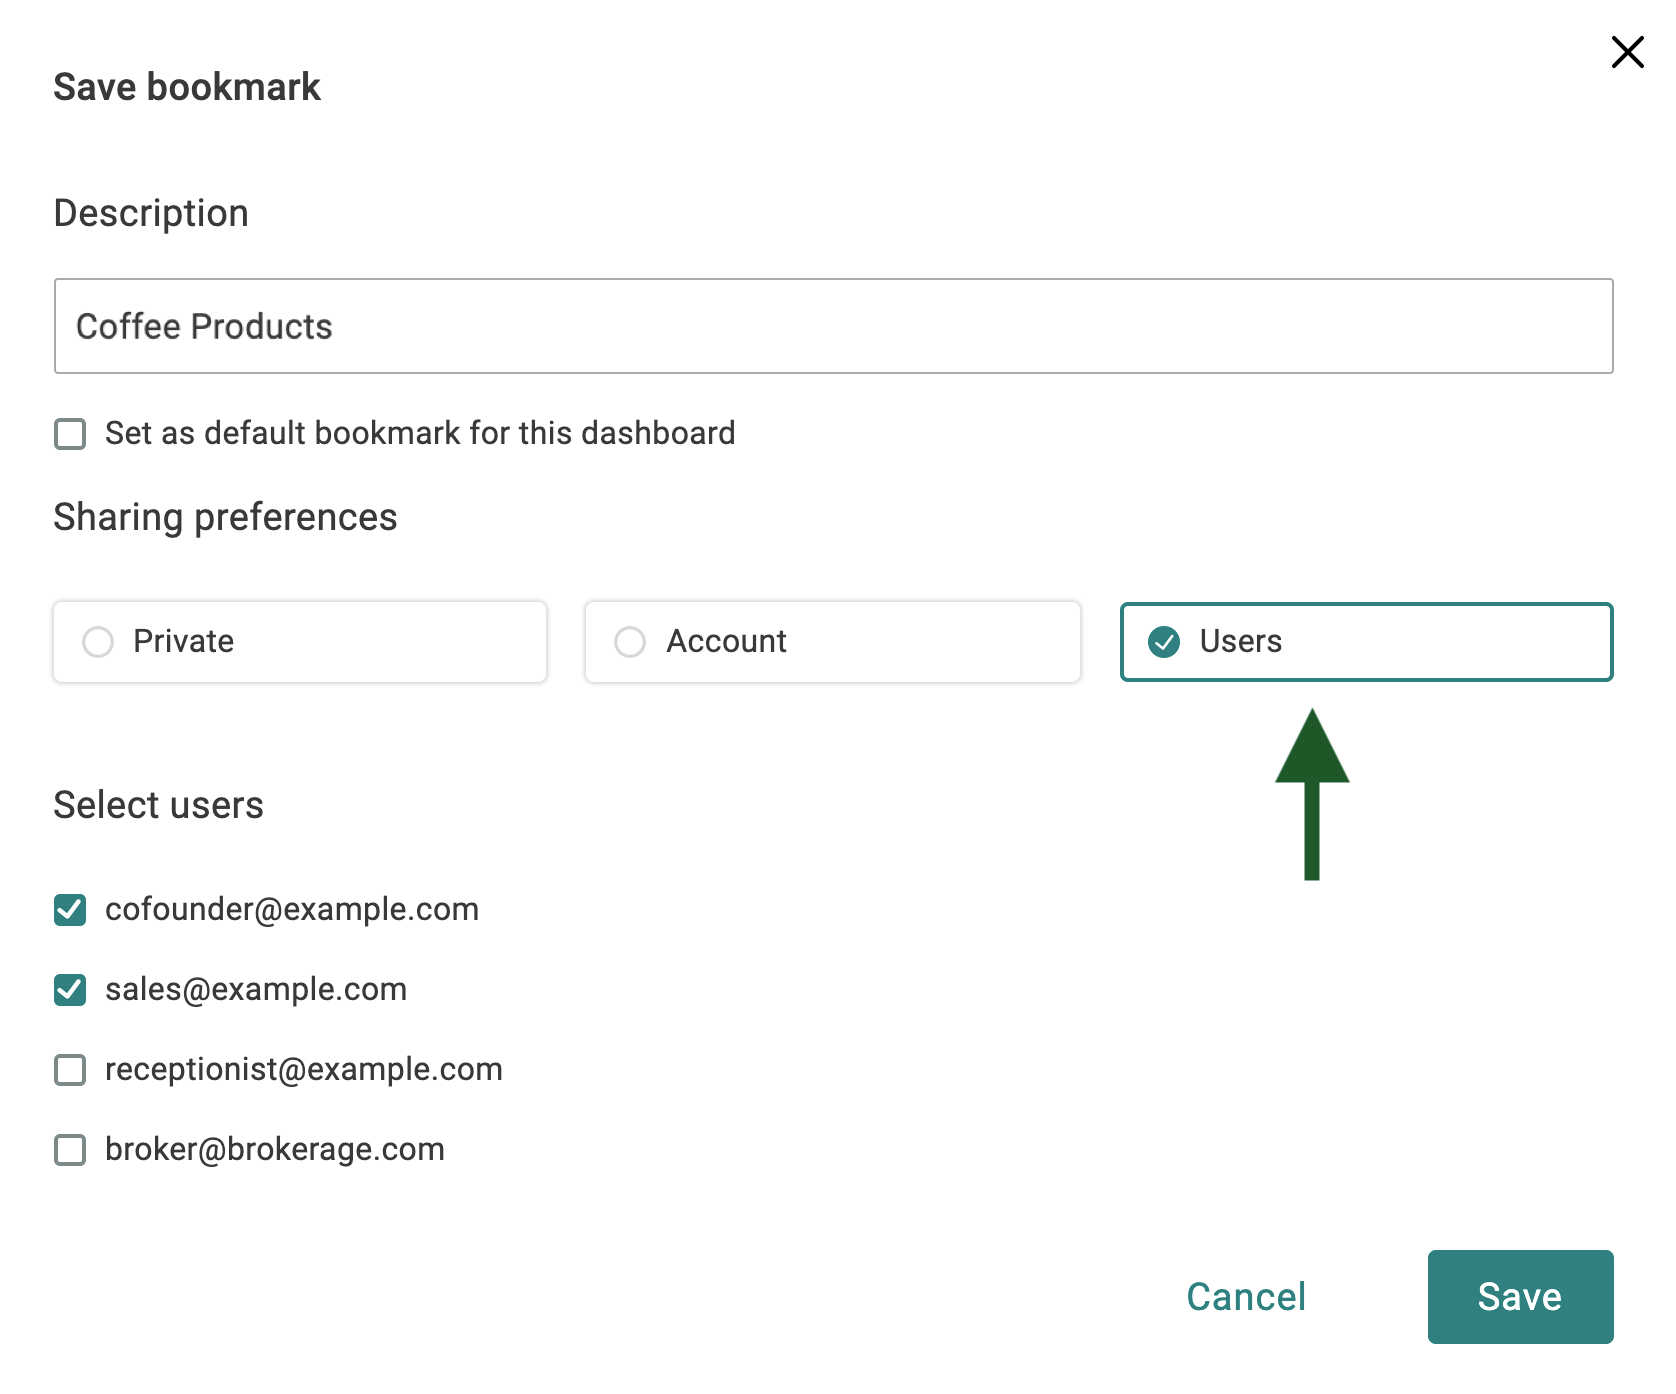
Task: Click the Select users heading
Action: [x=158, y=805]
